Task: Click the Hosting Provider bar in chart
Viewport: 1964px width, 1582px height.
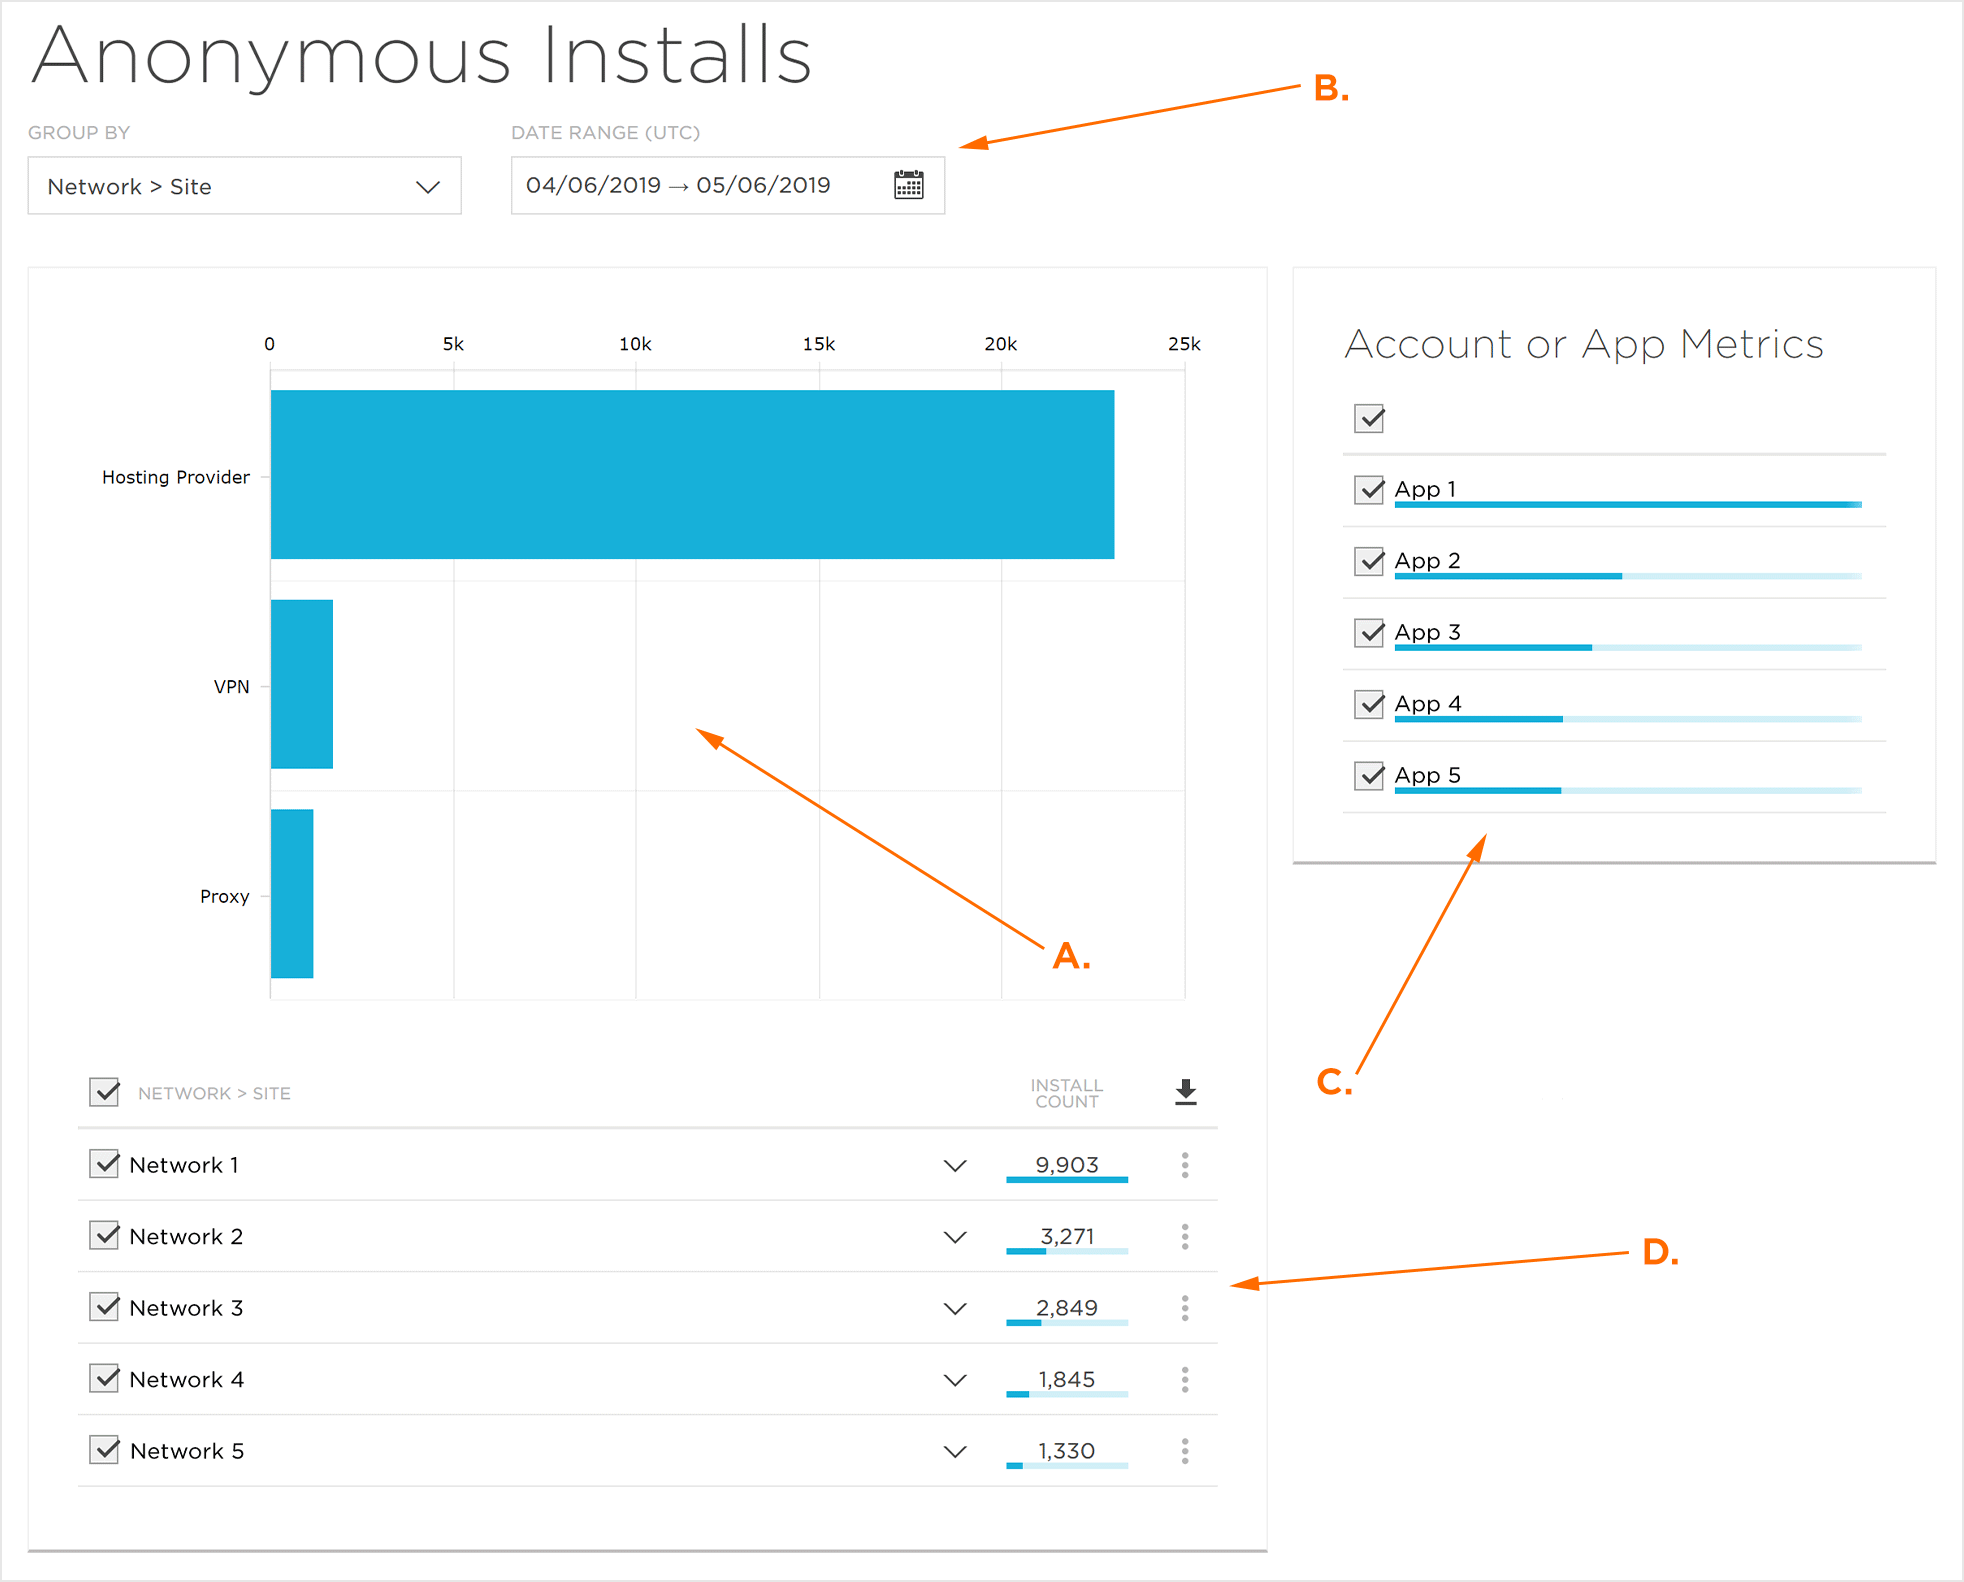Action: 692,474
